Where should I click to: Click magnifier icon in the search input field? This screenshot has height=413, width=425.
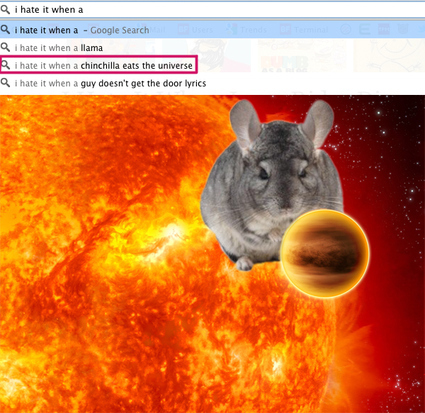pyautogui.click(x=5, y=10)
